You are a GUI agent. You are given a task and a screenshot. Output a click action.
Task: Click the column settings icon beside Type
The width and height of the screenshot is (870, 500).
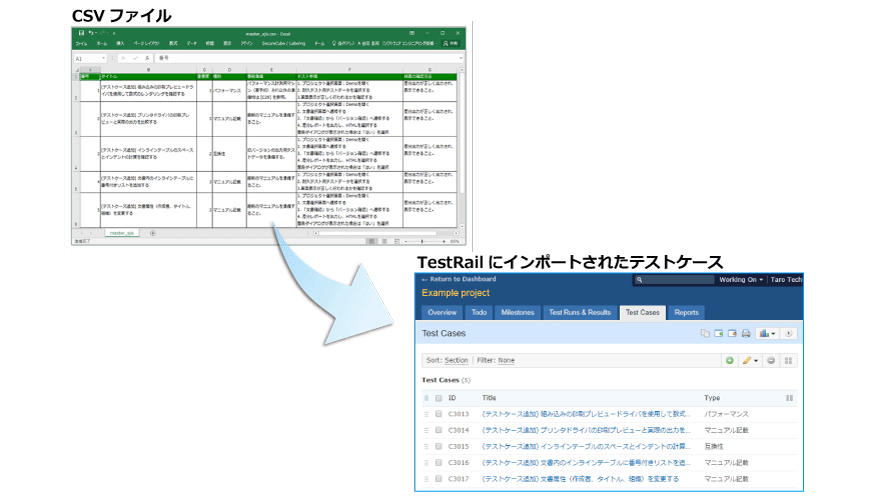790,398
